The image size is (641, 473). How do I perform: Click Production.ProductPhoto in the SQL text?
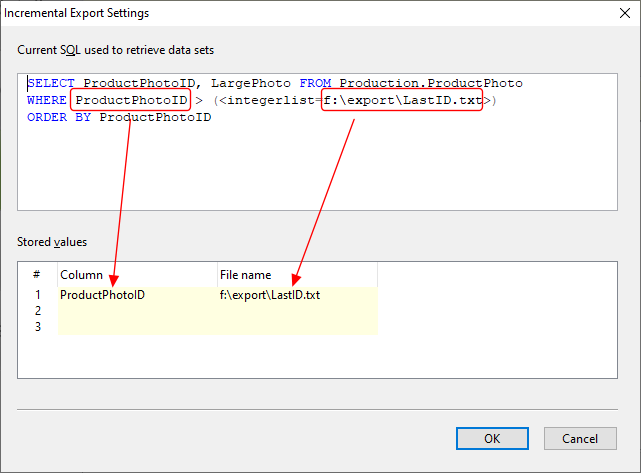click(x=431, y=83)
